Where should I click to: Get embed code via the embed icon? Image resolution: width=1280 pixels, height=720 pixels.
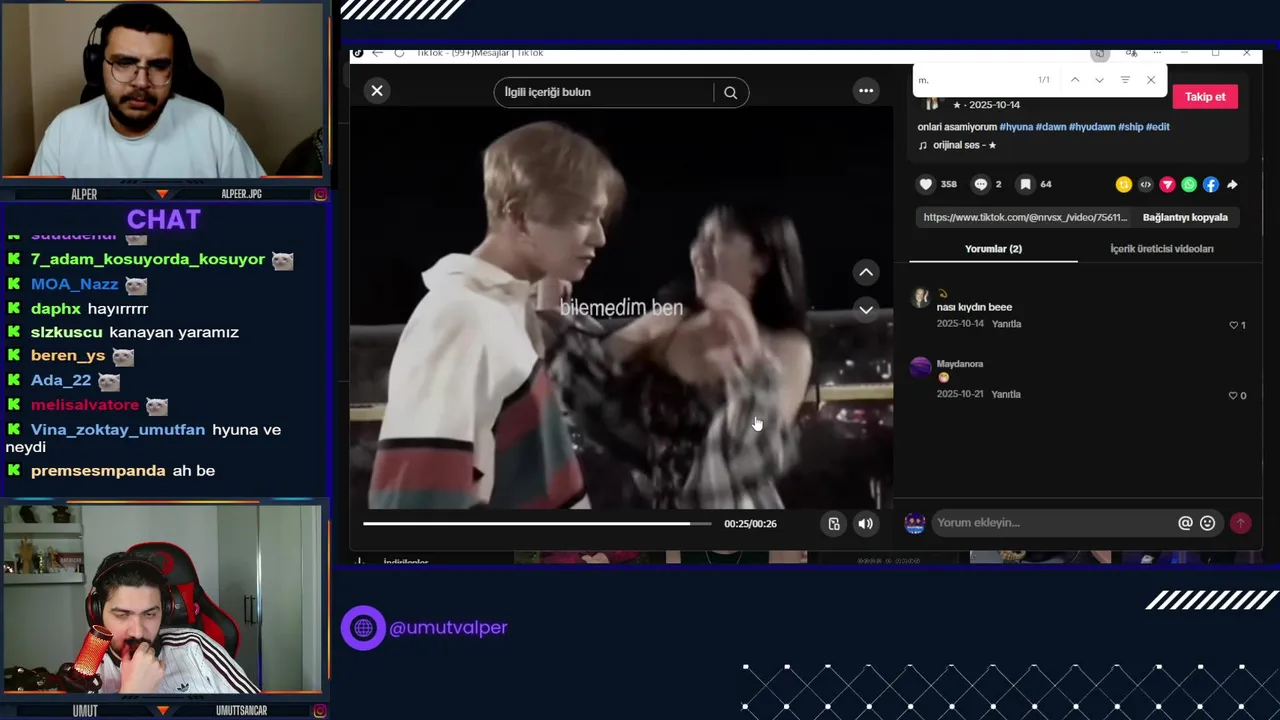tap(1146, 184)
